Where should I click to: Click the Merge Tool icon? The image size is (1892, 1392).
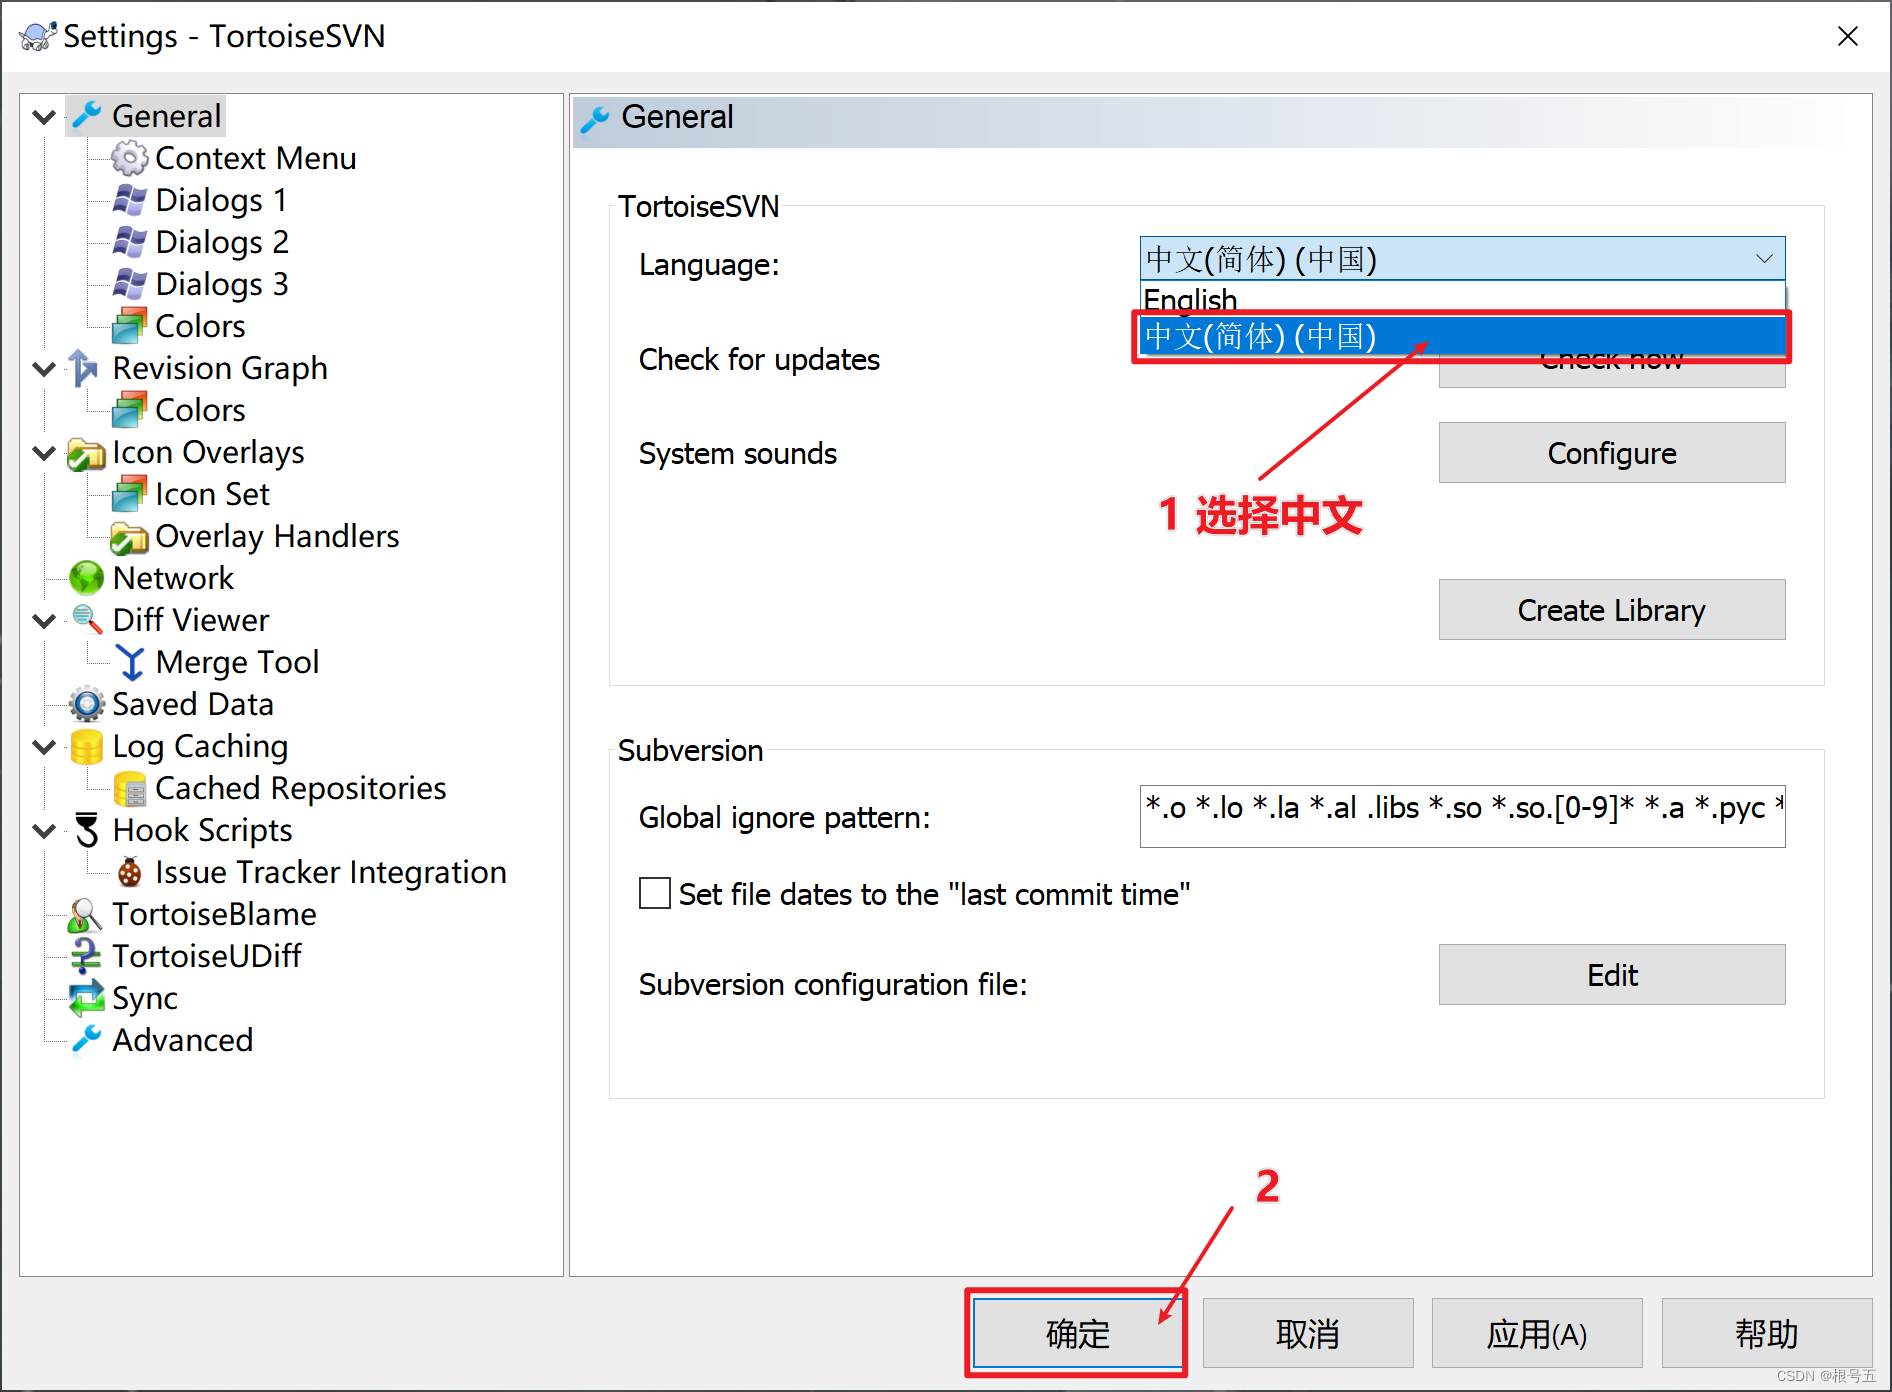[x=130, y=662]
